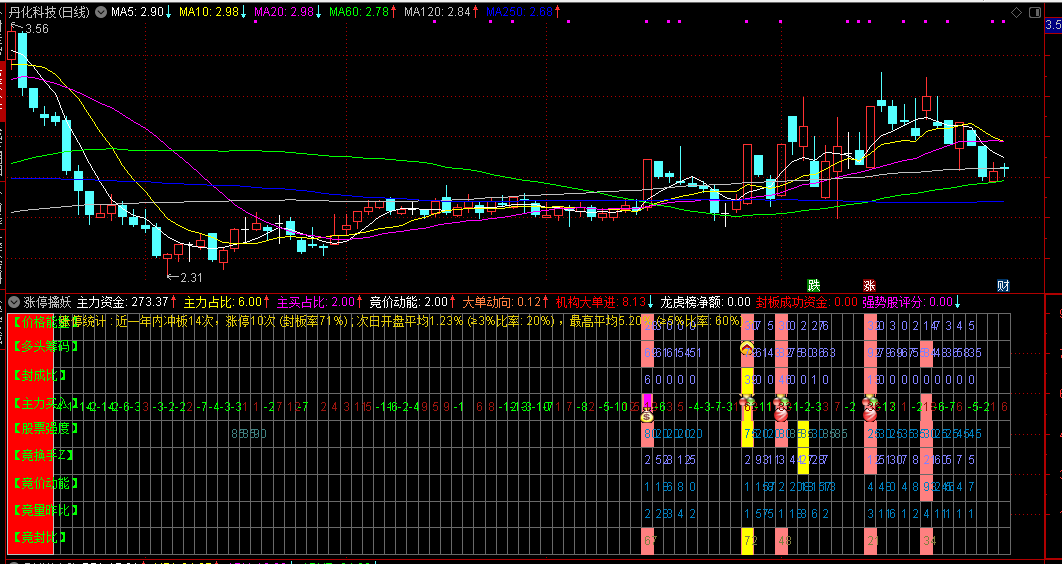Click the bull icon in the 多头筹码 row
1062x564 pixels.
click(x=747, y=348)
